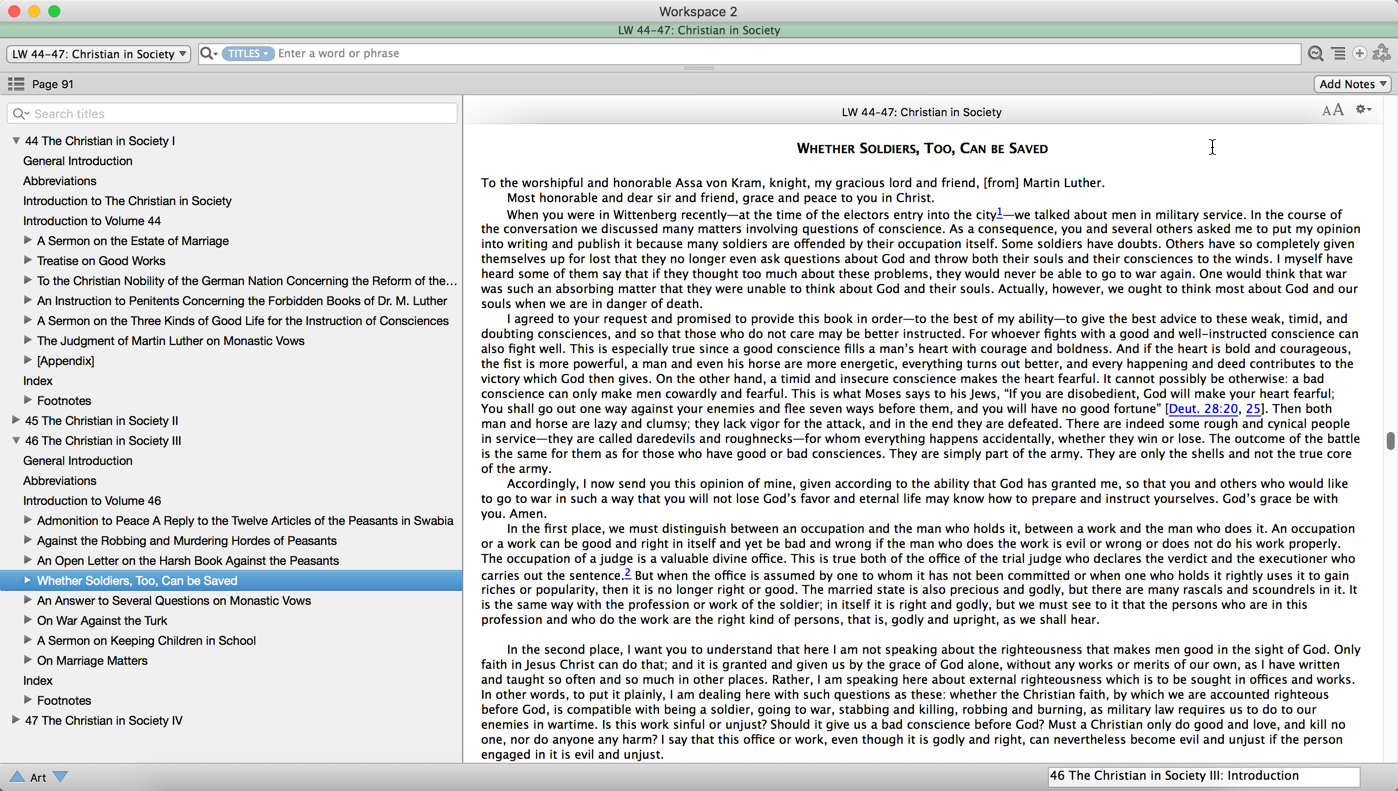Click the fuzzy search magnifier icon
Screen dimensions: 1398x791
tap(1316, 54)
